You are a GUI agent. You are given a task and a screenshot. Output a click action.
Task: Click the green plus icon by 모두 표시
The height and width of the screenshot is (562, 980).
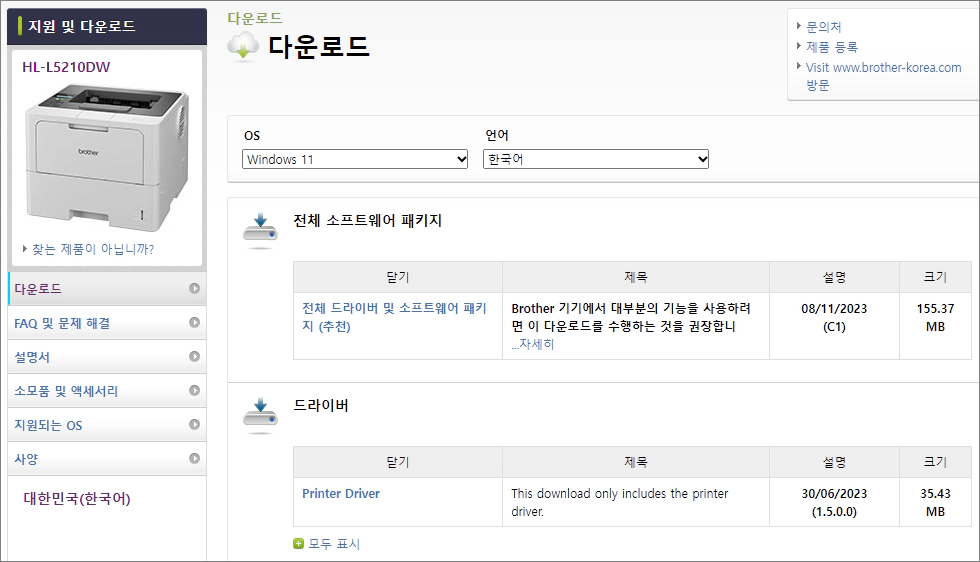[x=298, y=543]
